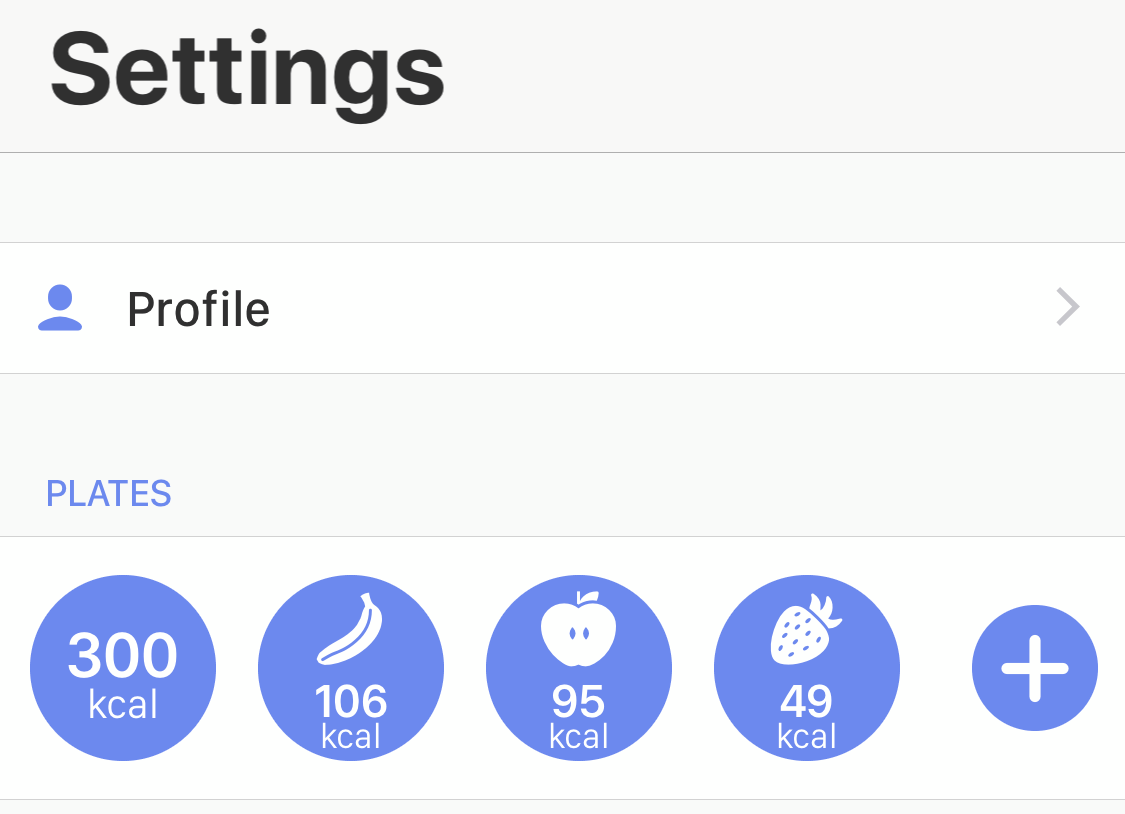
Task: Add a new plate with the plus icon
Action: click(1035, 668)
